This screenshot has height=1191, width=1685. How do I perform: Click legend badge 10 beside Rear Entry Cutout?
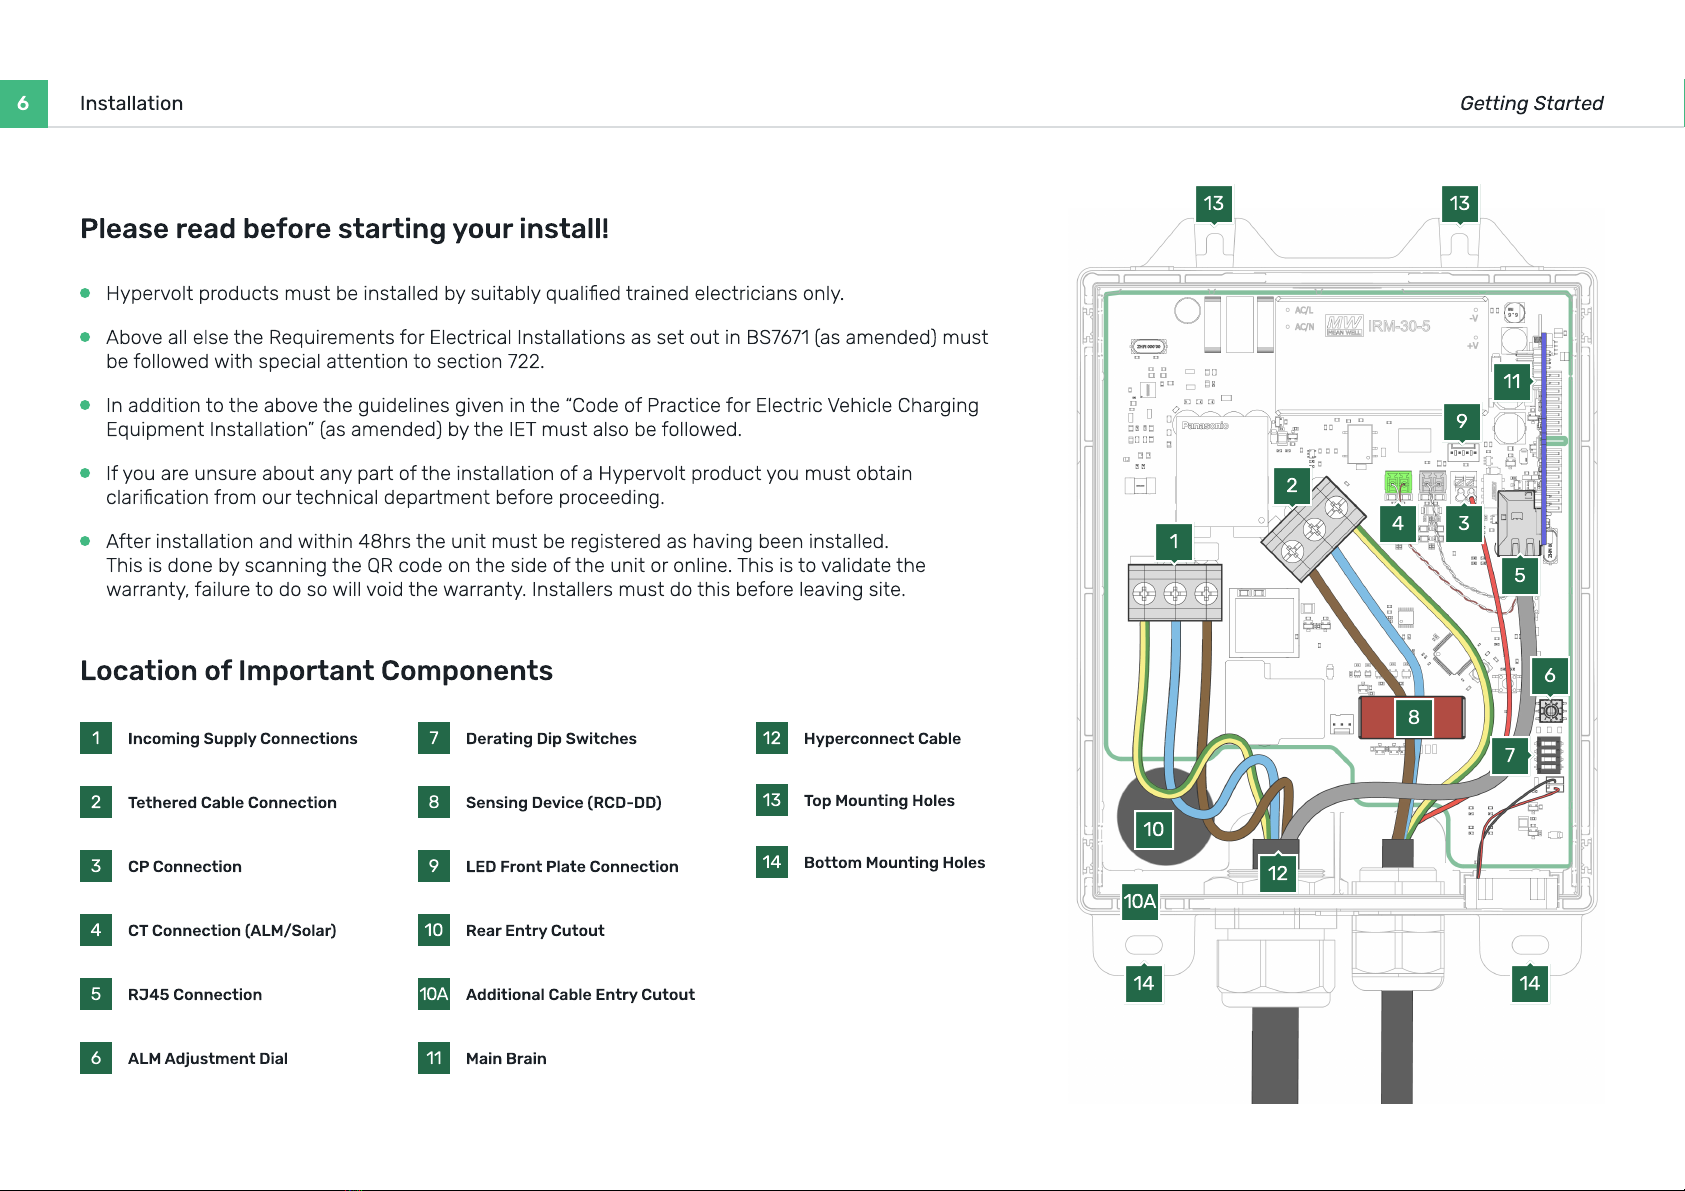click(x=434, y=930)
